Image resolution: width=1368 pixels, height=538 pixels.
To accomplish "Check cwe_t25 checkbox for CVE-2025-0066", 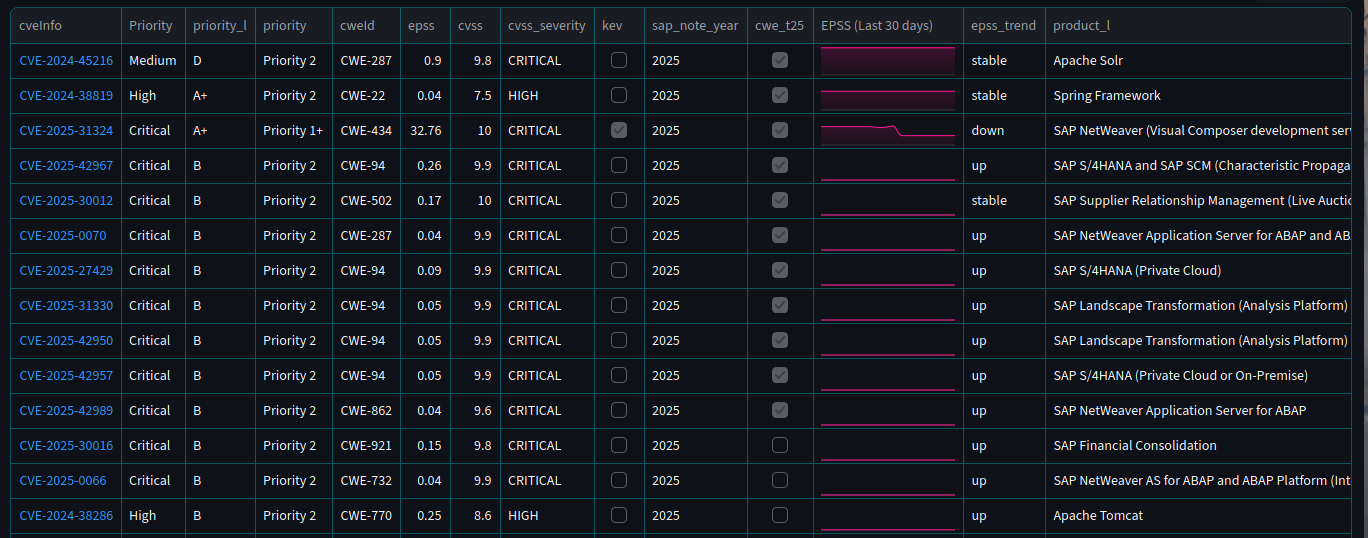I will pos(780,480).
